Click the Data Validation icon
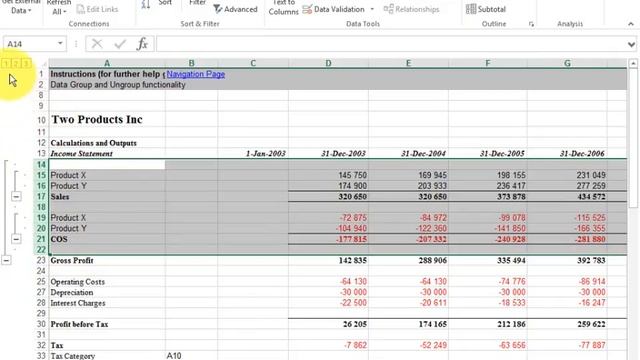This screenshot has width=640, height=360. (308, 9)
